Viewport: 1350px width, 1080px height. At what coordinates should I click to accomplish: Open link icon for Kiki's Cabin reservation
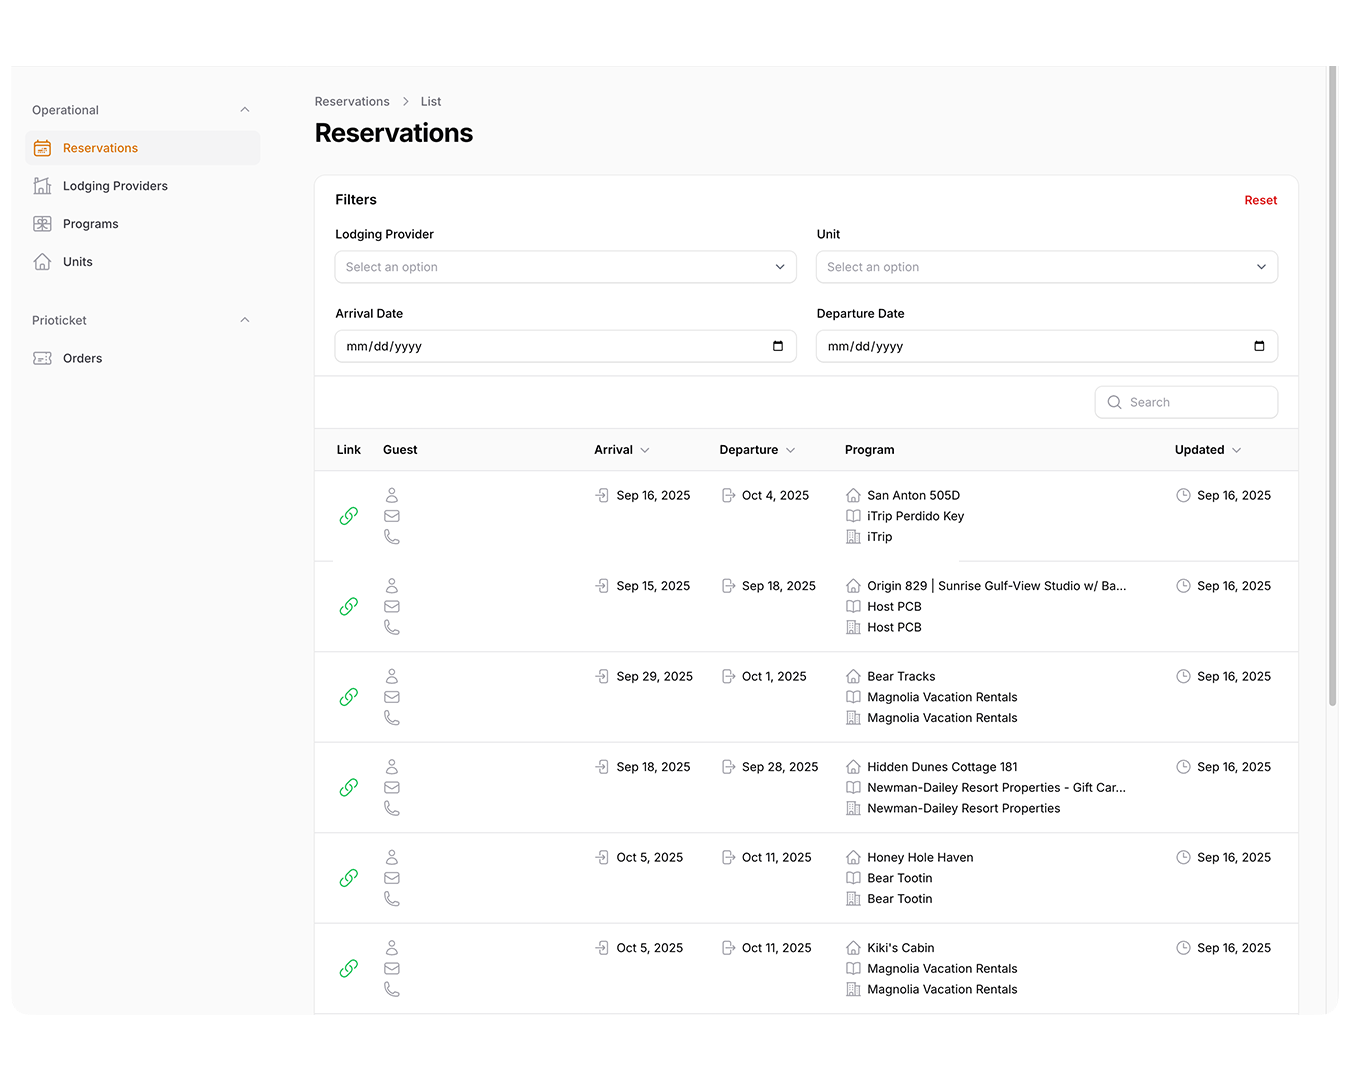[348, 969]
